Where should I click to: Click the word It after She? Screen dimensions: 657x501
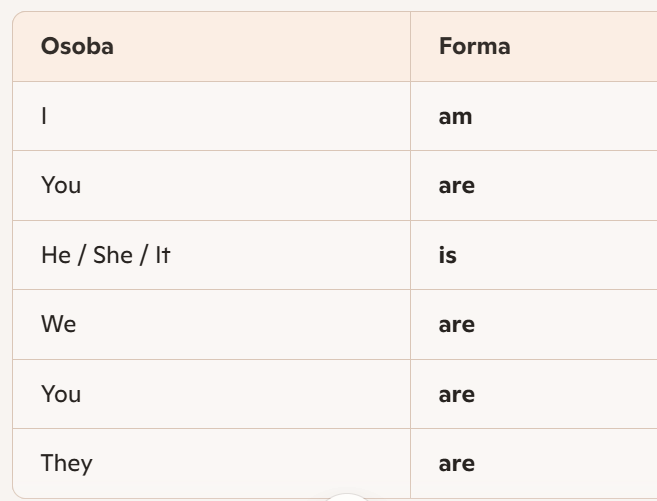pyautogui.click(x=162, y=255)
